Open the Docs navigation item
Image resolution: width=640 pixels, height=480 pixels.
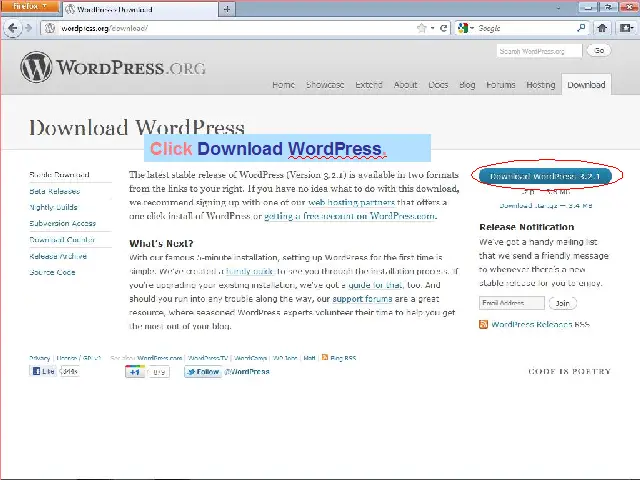(438, 85)
